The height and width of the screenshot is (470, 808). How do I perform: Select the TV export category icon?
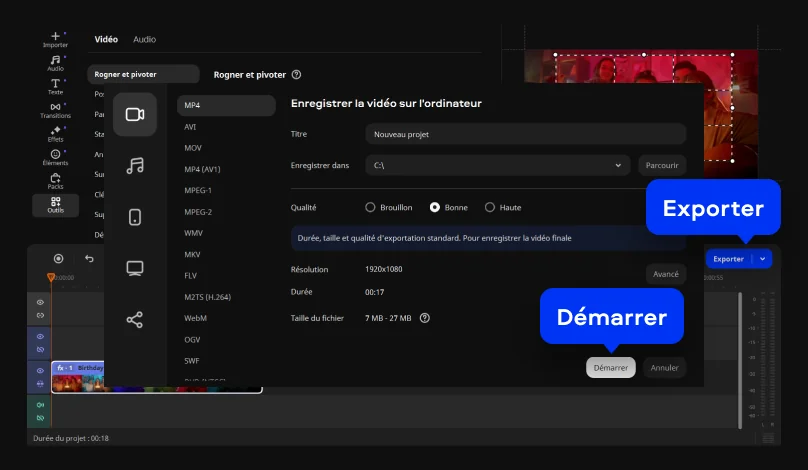click(x=135, y=268)
